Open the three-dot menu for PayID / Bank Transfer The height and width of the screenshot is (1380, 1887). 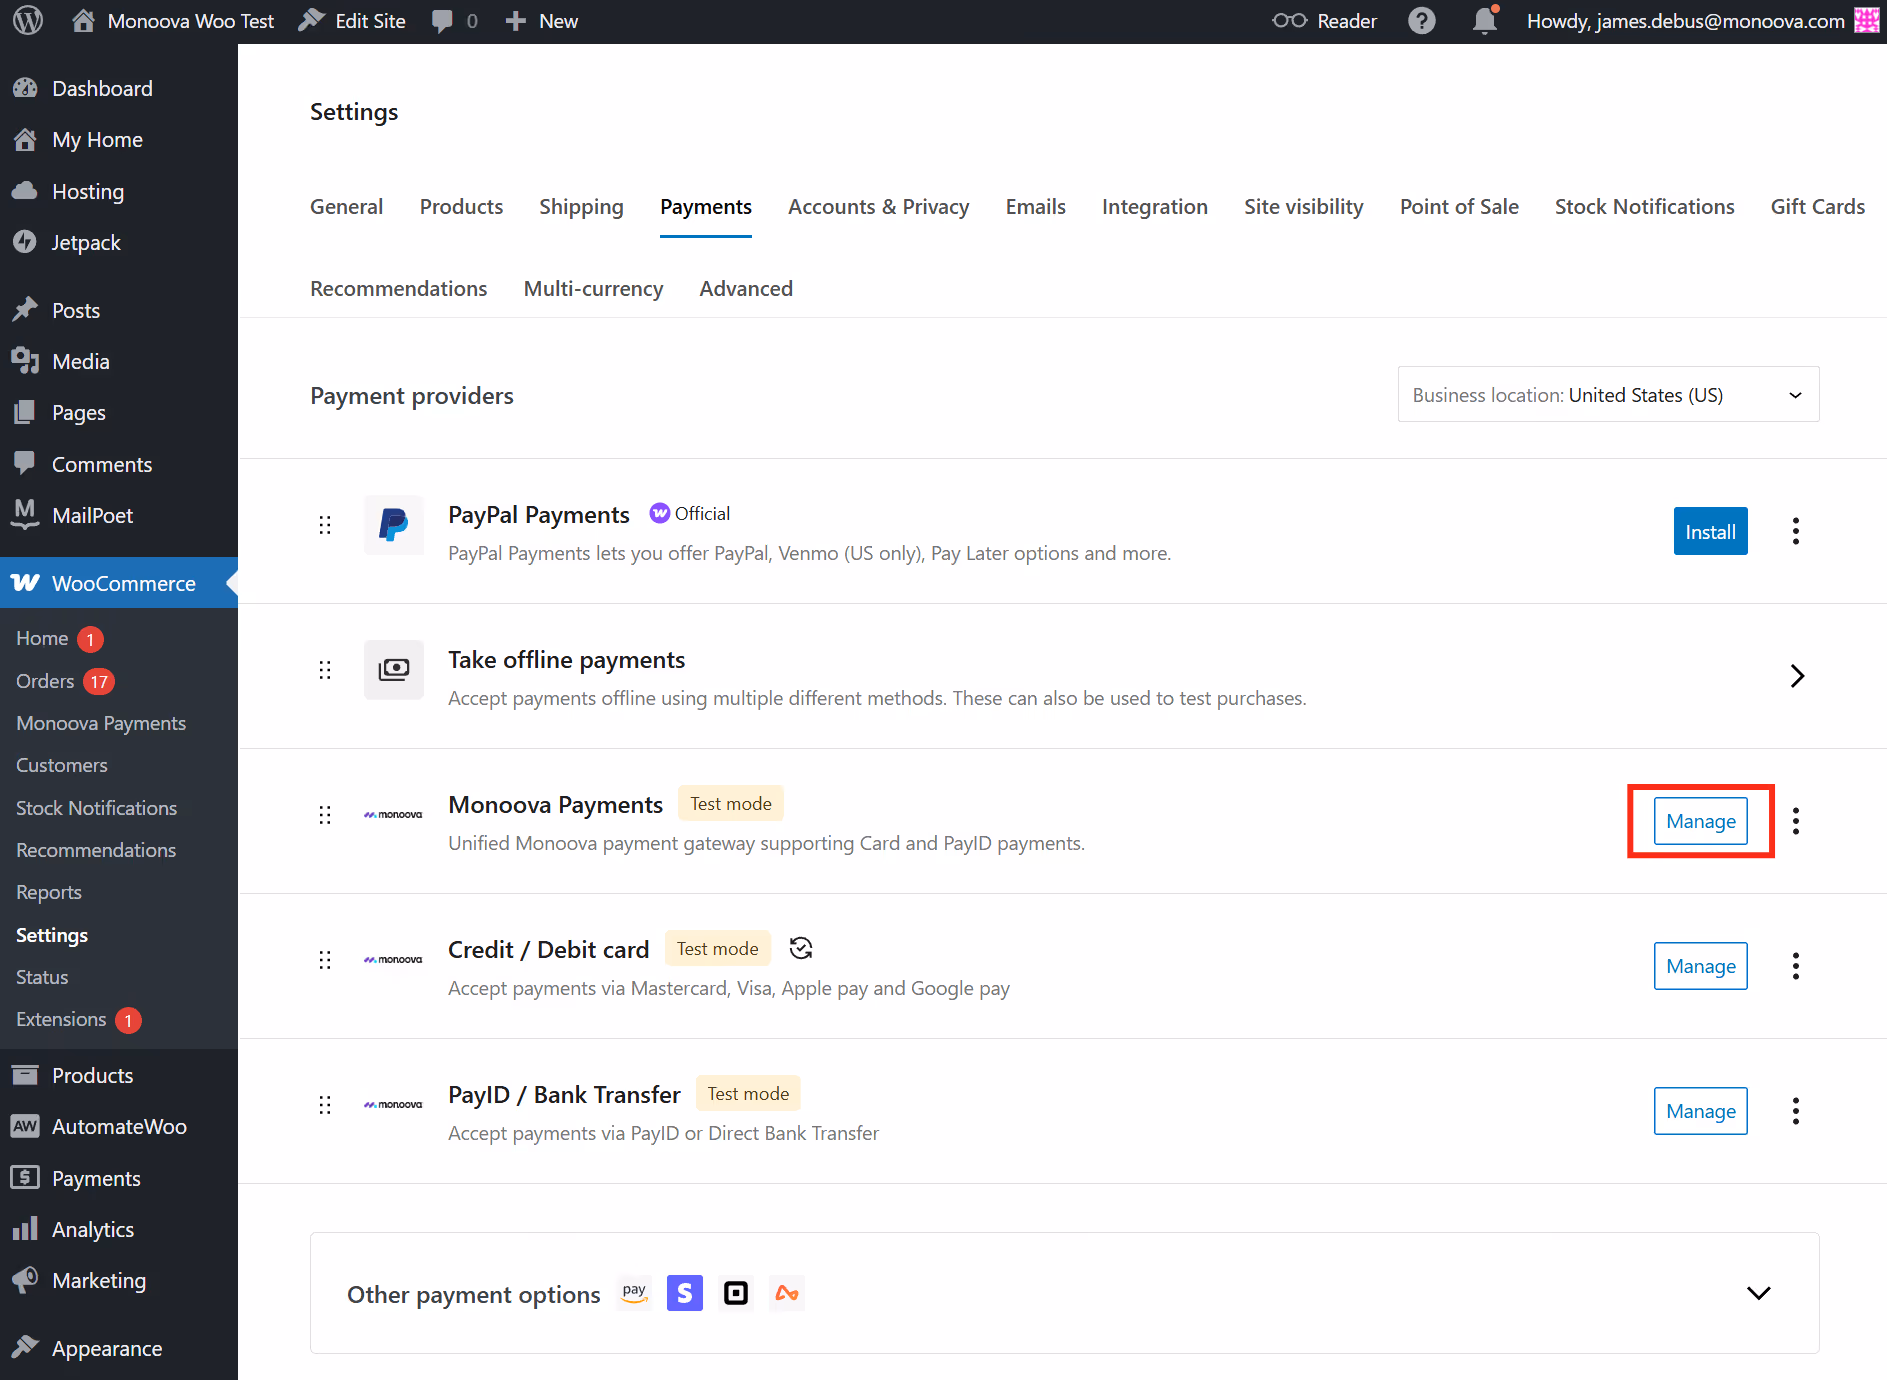coord(1796,1111)
